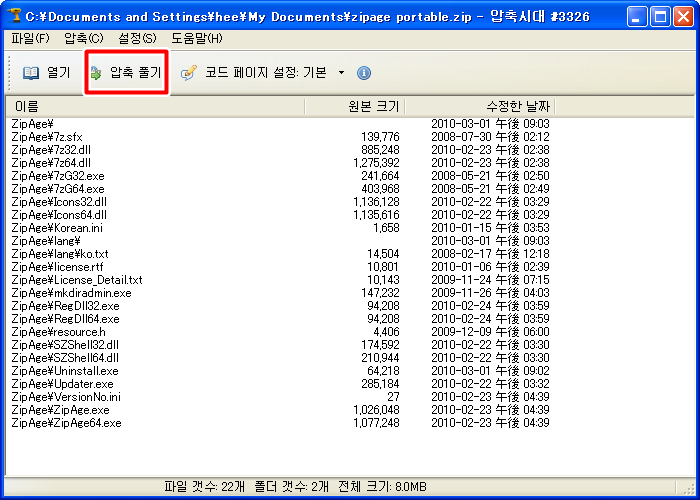Viewport: 700px width, 500px height.
Task: Click the 열기 (Open) book icon
Action: 30,73
